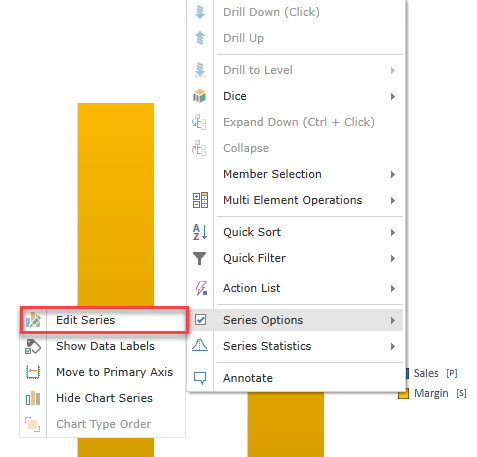Toggle the Series Options checkbox
This screenshot has width=477, height=457.
[x=200, y=320]
